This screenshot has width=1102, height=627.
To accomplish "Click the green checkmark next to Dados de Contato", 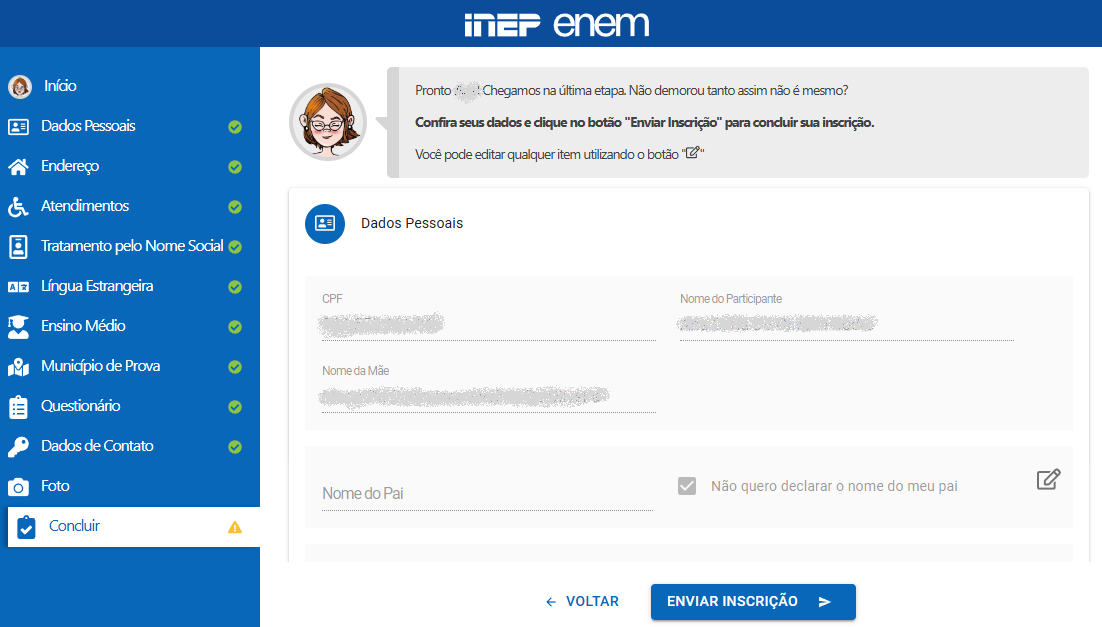I will tap(235, 447).
